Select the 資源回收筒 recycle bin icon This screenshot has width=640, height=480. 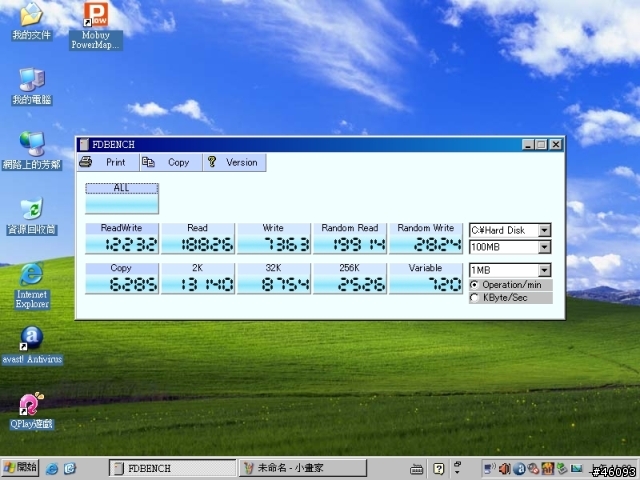click(32, 216)
